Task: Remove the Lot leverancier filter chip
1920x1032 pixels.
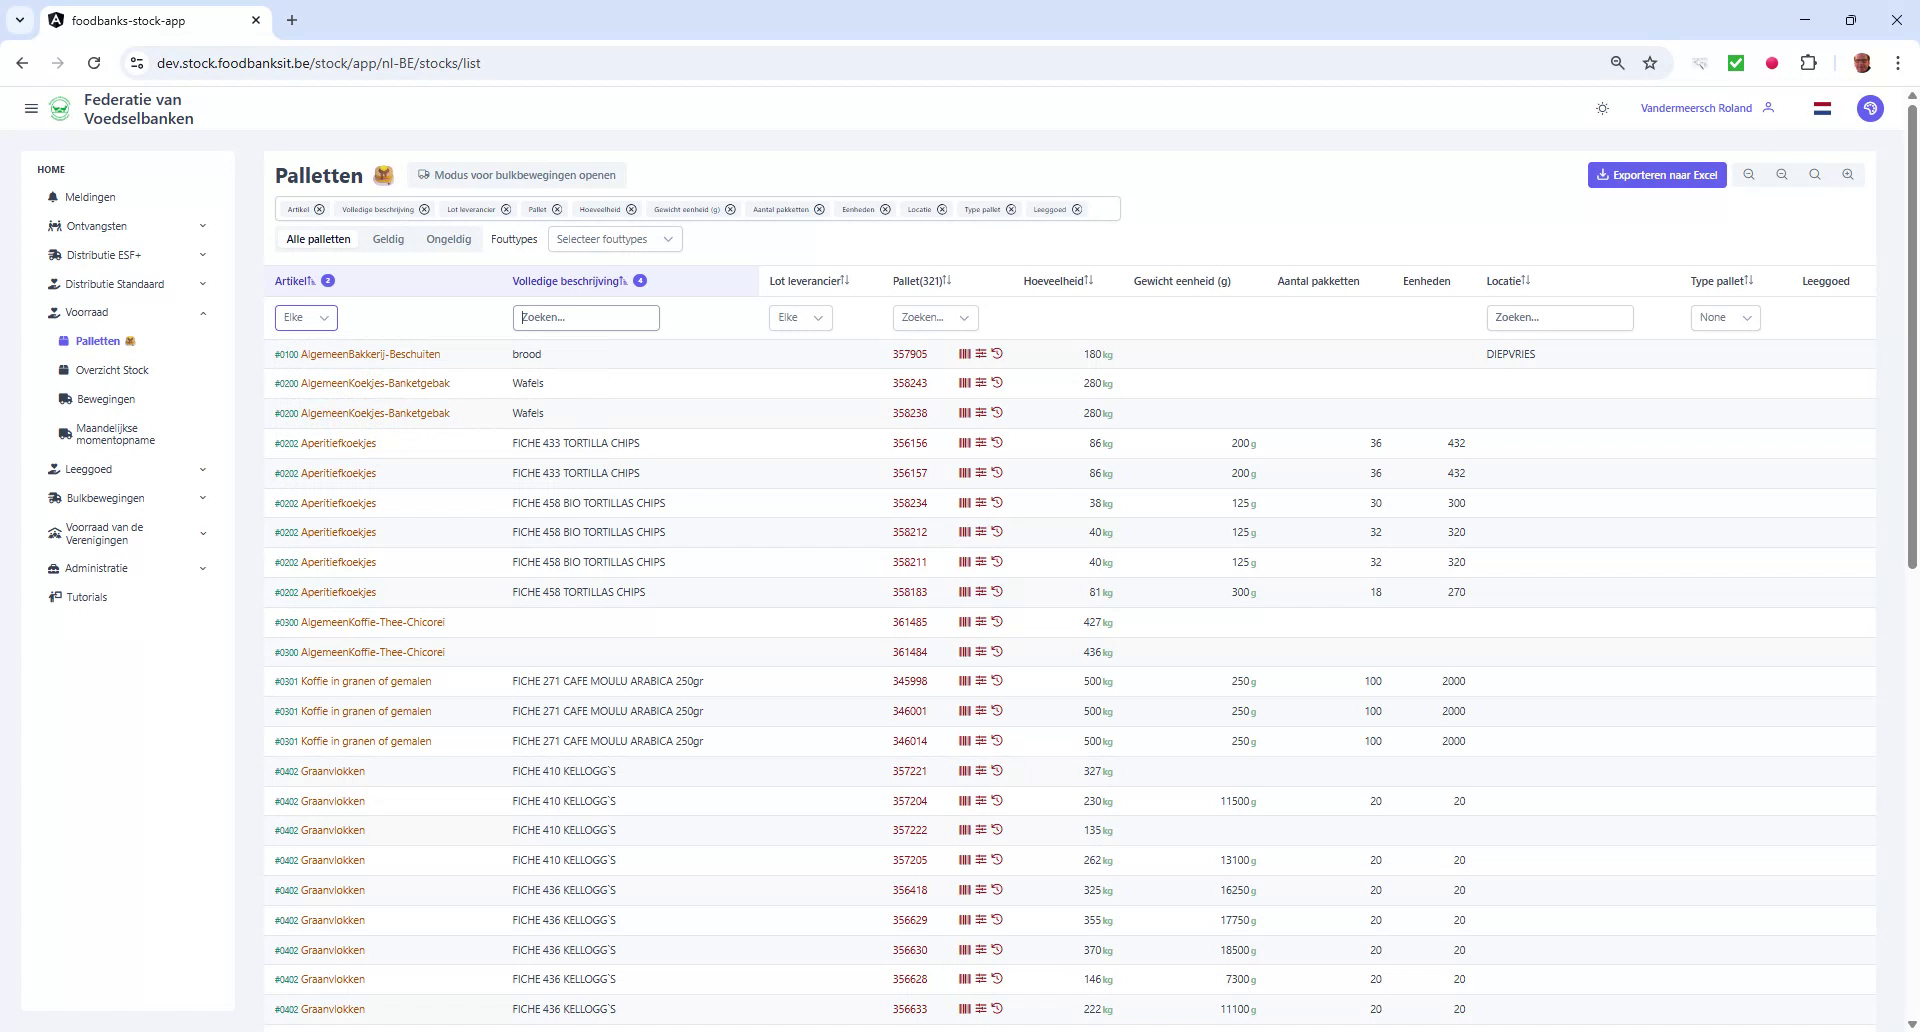Action: [x=505, y=209]
